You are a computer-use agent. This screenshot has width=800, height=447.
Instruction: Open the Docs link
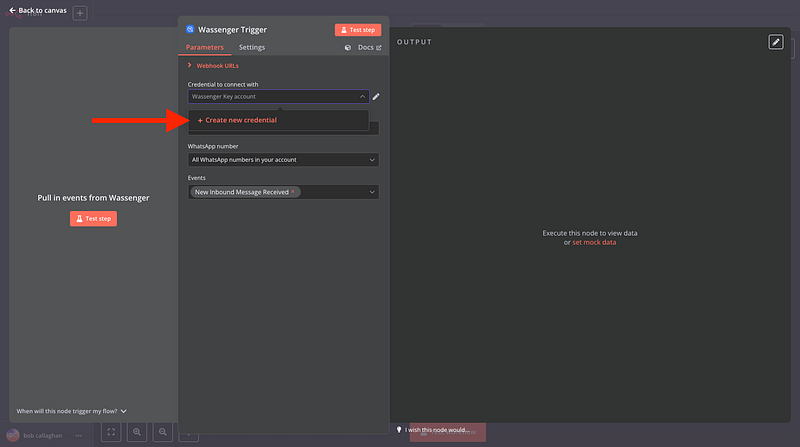tap(368, 47)
